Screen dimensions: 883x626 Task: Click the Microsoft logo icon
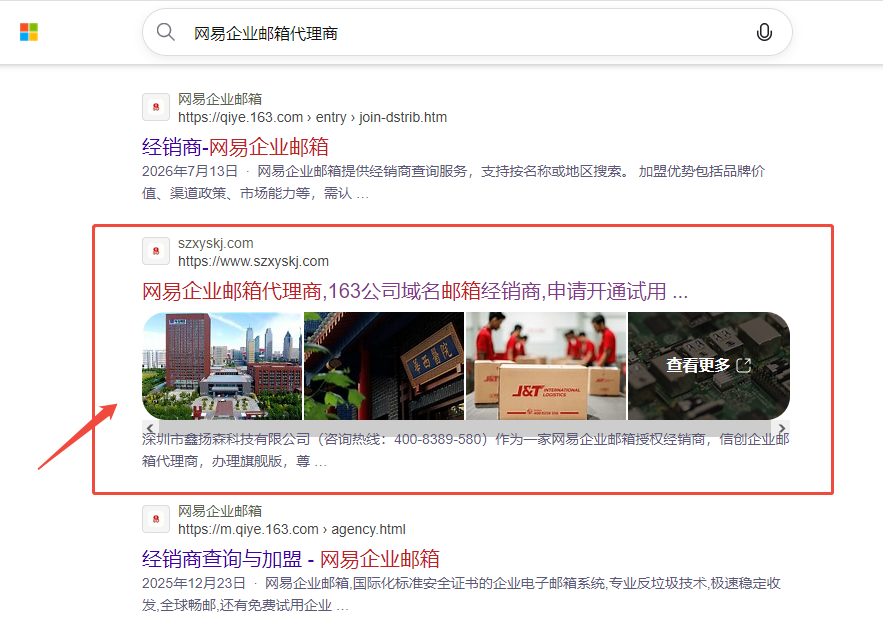click(x=29, y=32)
